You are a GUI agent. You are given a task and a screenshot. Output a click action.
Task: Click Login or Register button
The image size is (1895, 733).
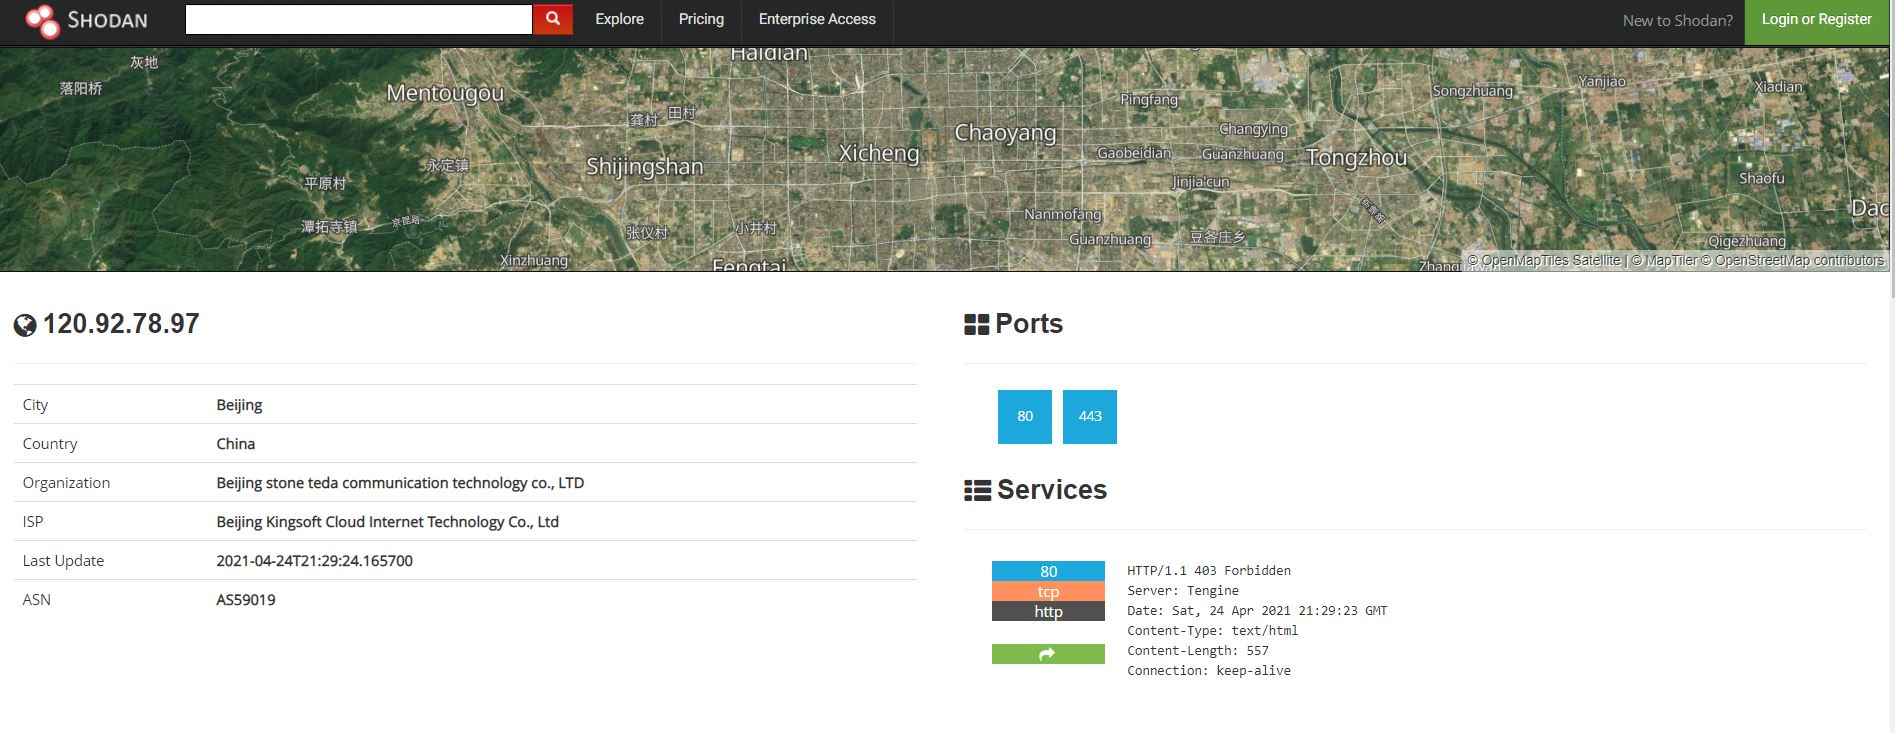[x=1816, y=20]
